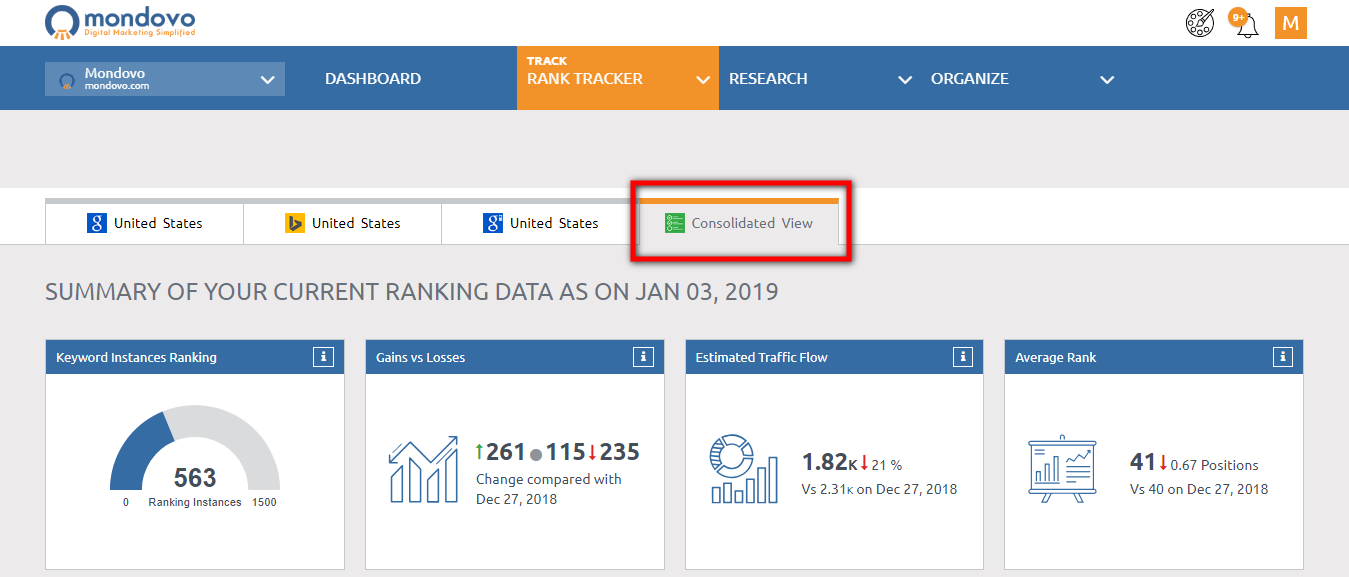The height and width of the screenshot is (577, 1349).
Task: Click the summary heading dated Jan 03, 2019
Action: tap(412, 292)
